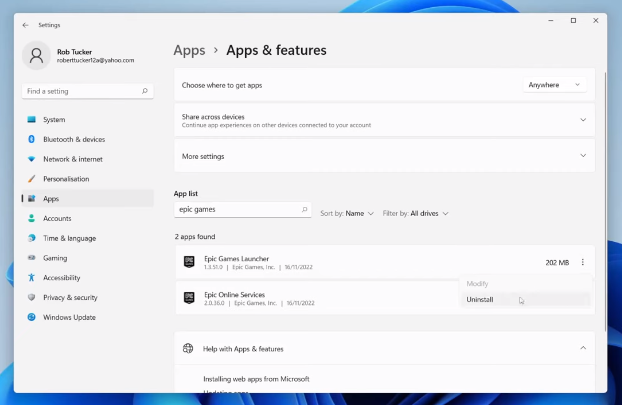
Task: Select Uninstall from the context menu
Action: coord(525,299)
